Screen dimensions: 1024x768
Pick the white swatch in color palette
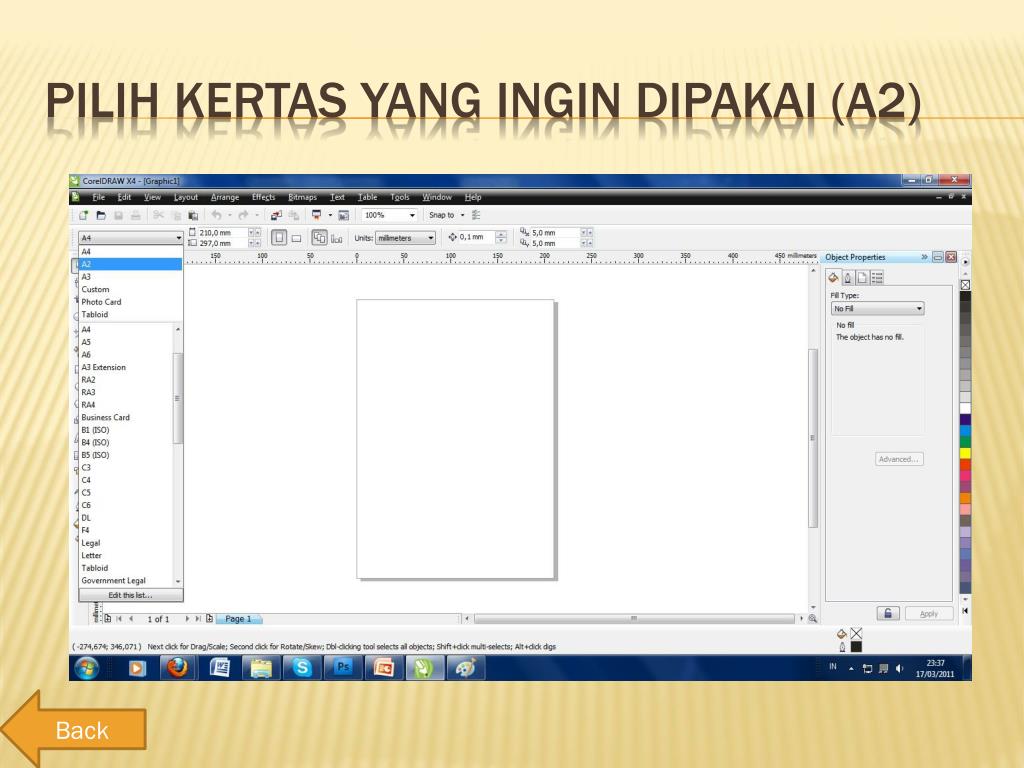click(x=965, y=408)
